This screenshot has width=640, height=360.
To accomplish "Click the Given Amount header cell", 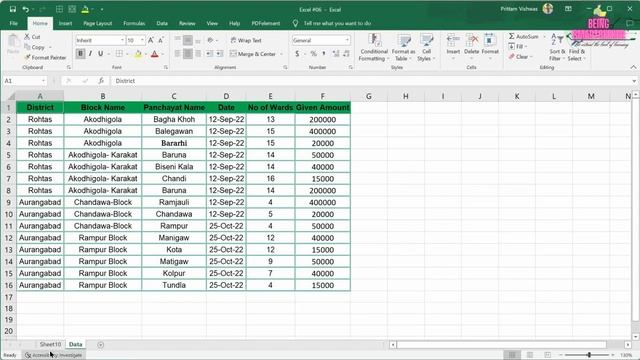I will pyautogui.click(x=322, y=107).
